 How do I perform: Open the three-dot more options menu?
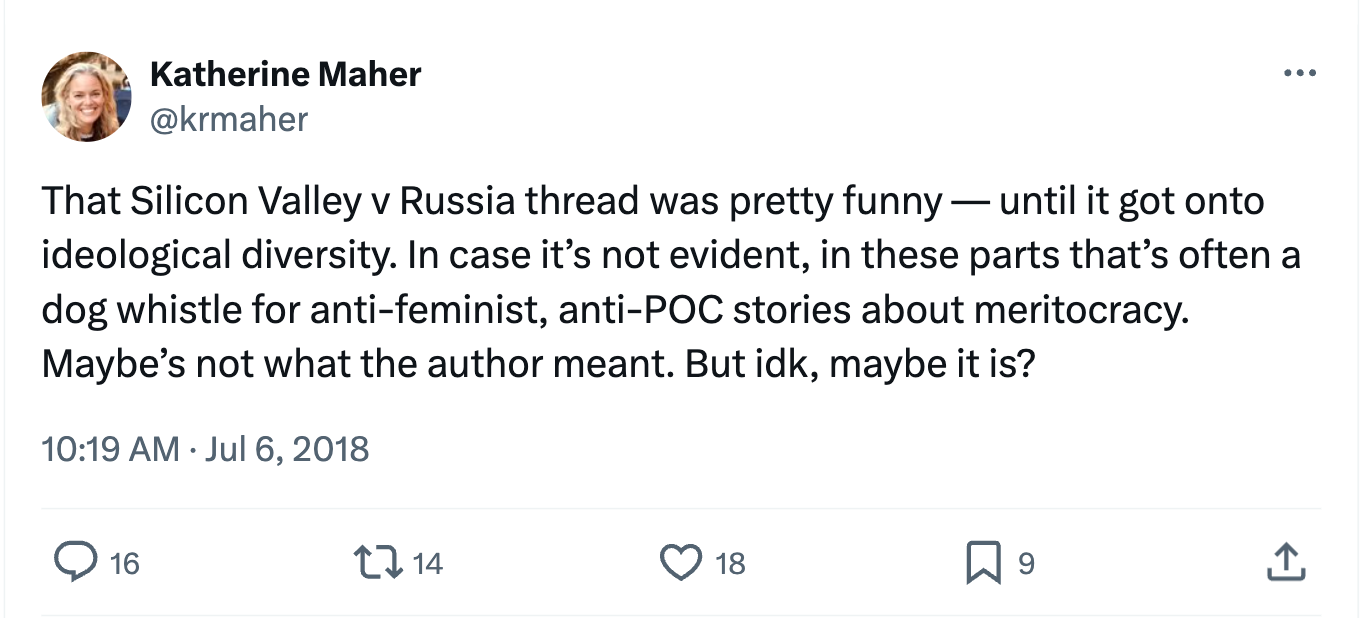[1299, 73]
